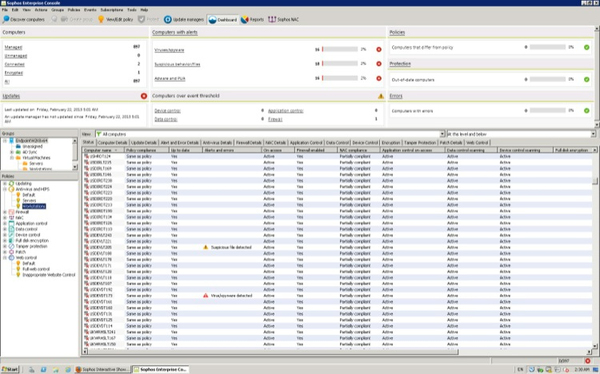Click green check for Computers that differ from policy
Image resolution: width=600 pixels, height=374 pixels.
(x=587, y=47)
